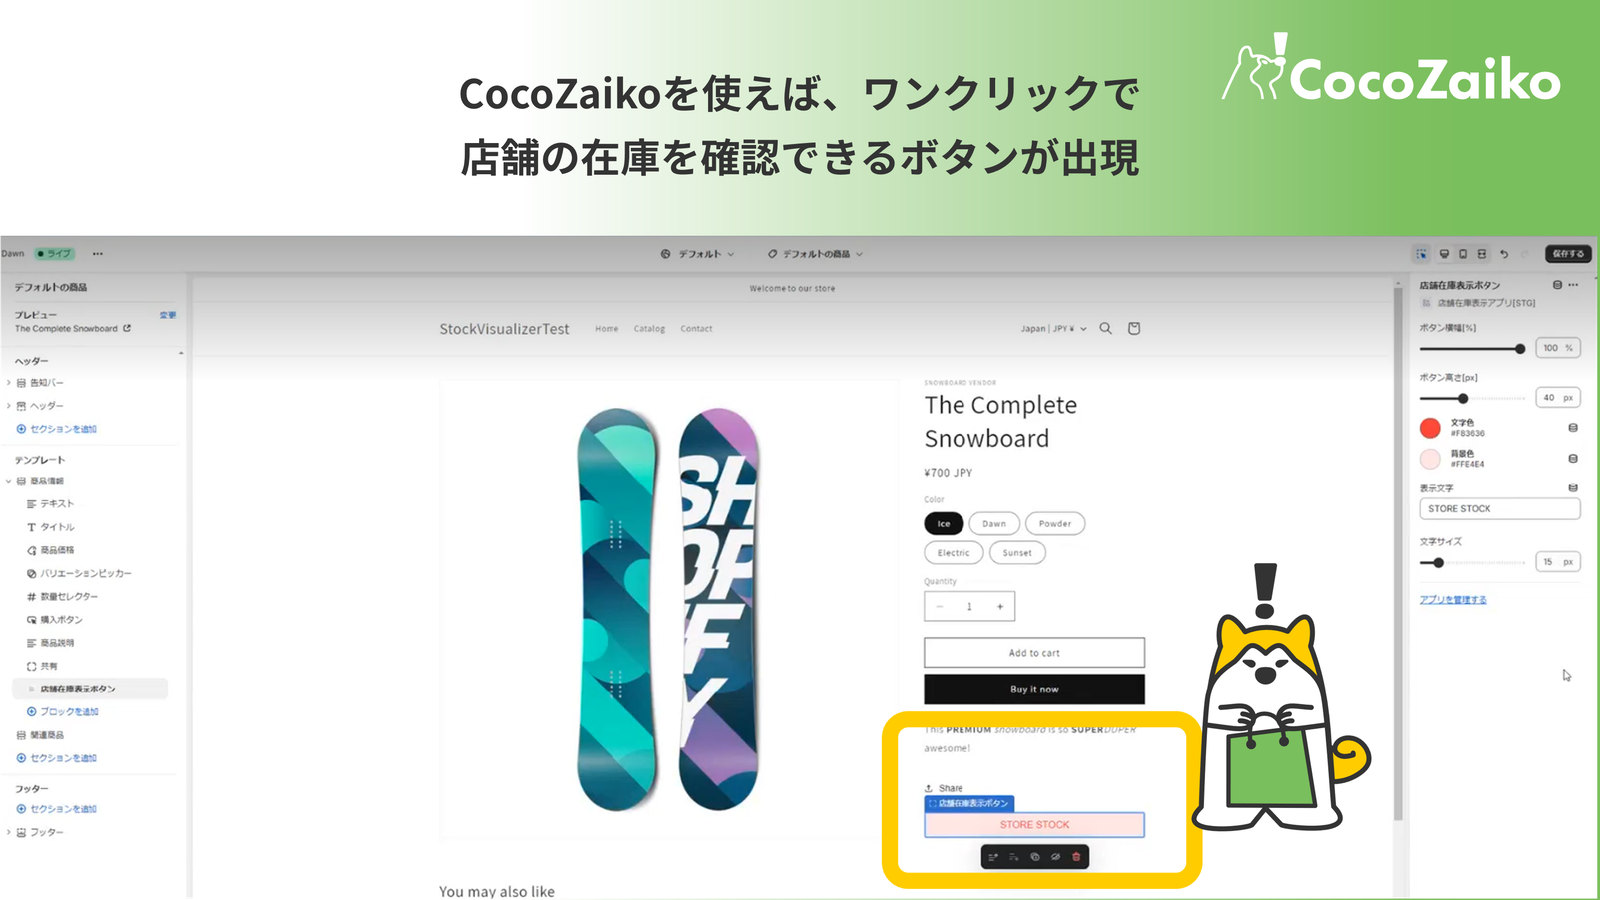Duplicate block via floating toolbar copy icon
The height and width of the screenshot is (900, 1600).
click(x=1035, y=857)
